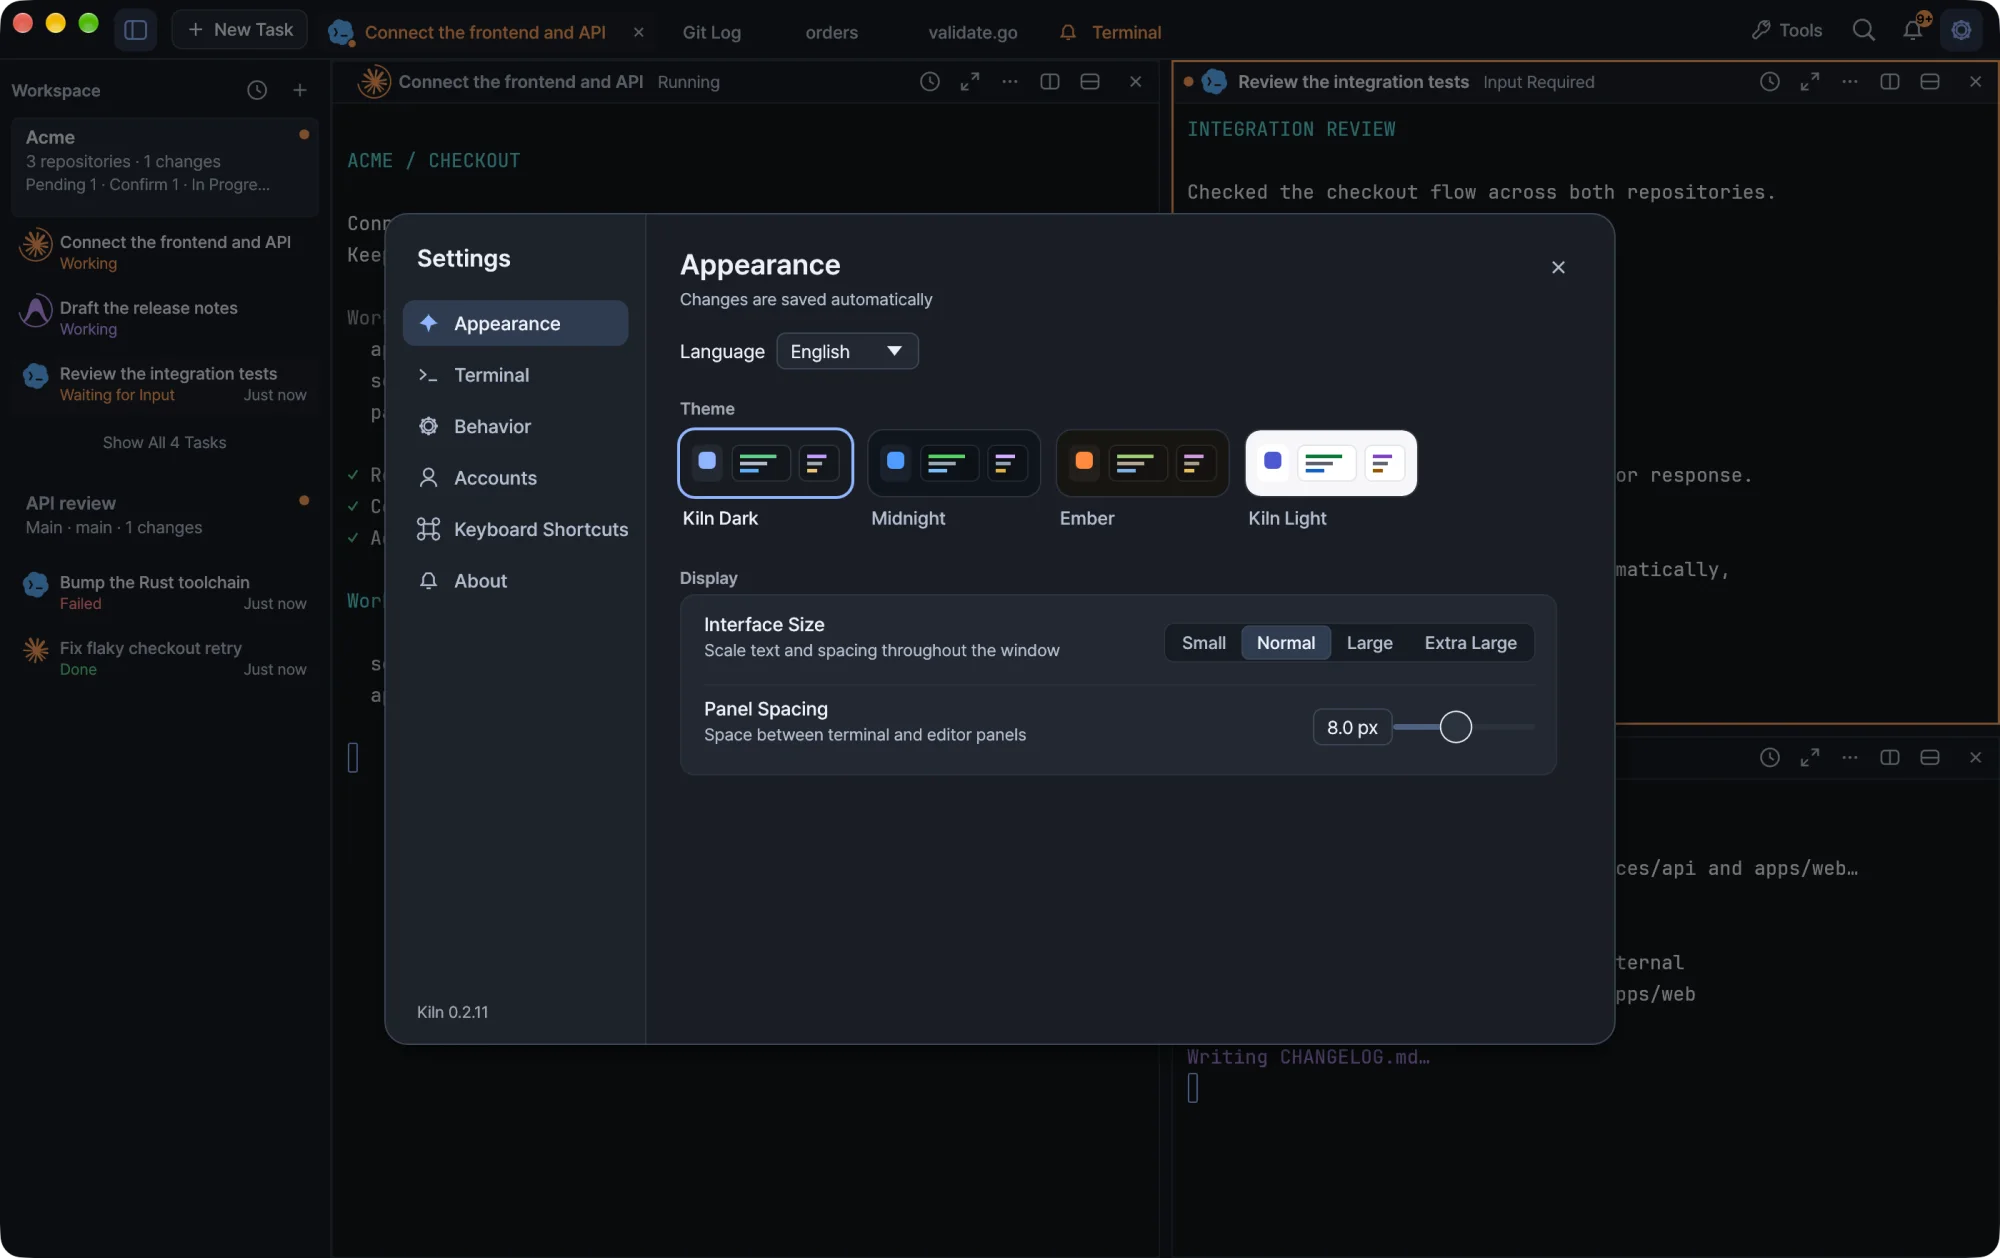Choose the Kiln Light theme
The height and width of the screenshot is (1258, 2000).
pos(1331,463)
